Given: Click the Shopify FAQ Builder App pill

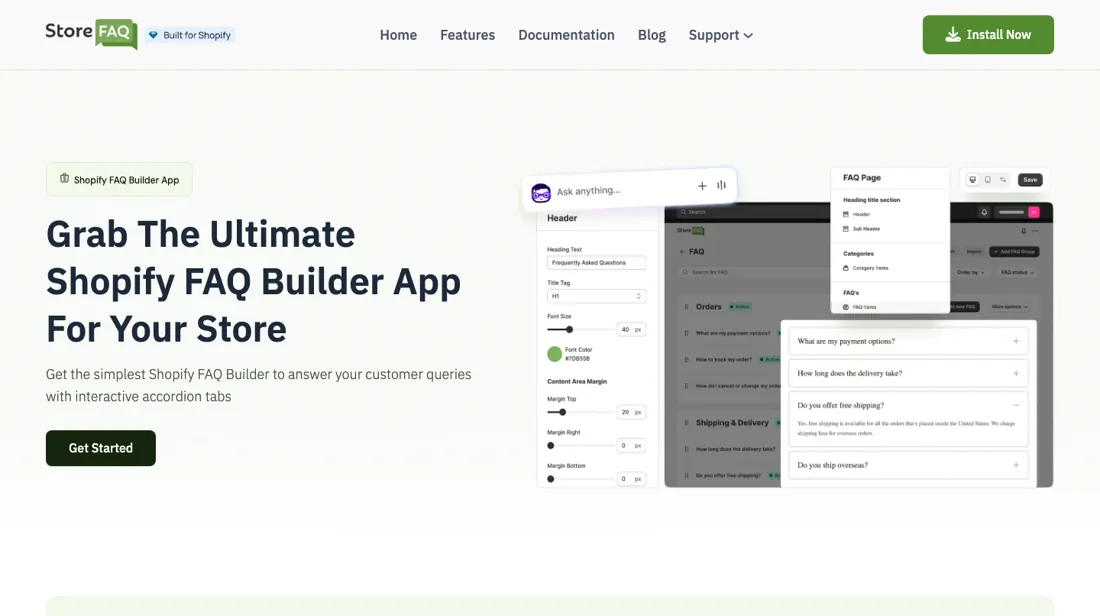Looking at the screenshot, I should coord(119,180).
